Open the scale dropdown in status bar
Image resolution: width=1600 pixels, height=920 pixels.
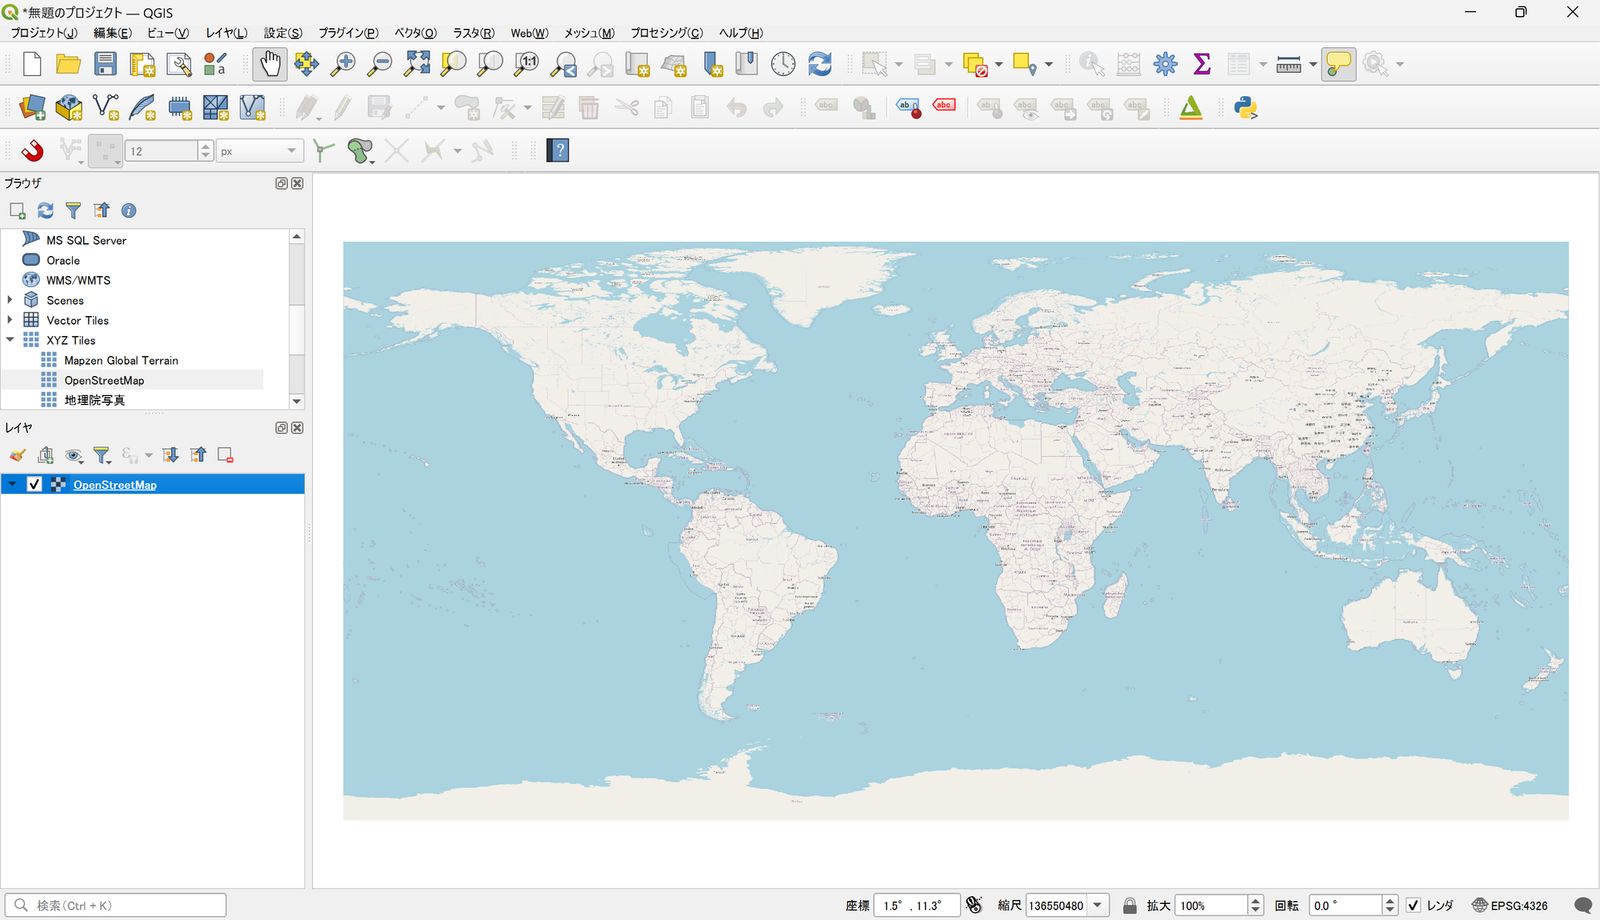pyautogui.click(x=1097, y=905)
